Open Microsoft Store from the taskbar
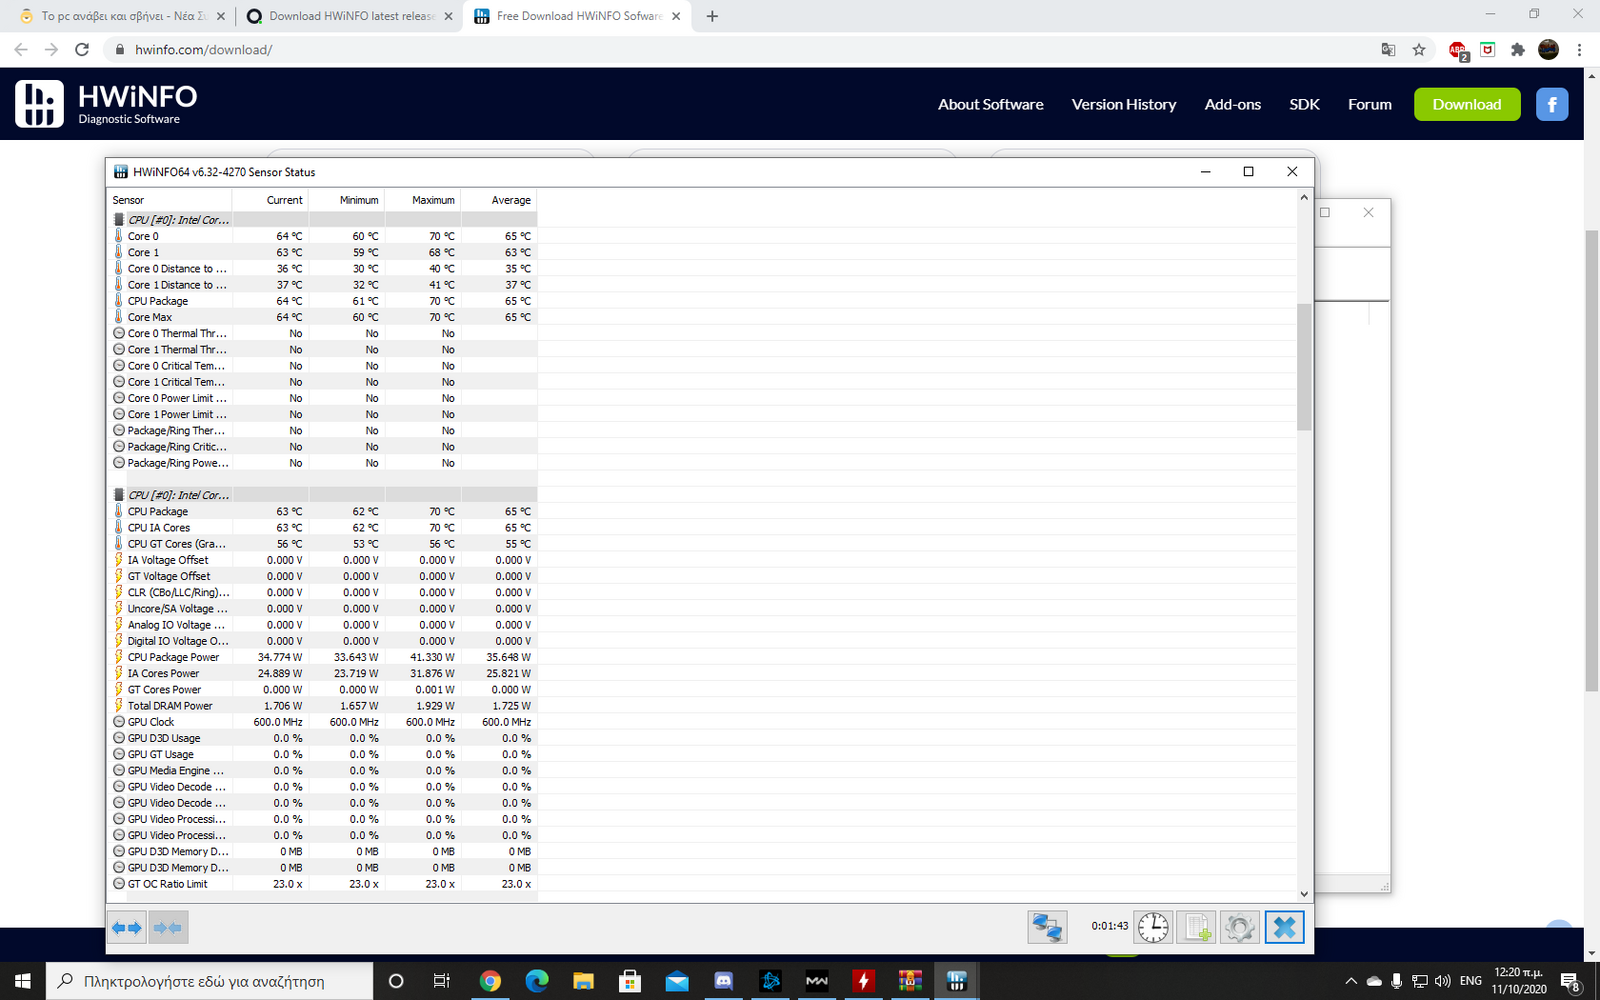This screenshot has width=1600, height=1000. [630, 981]
